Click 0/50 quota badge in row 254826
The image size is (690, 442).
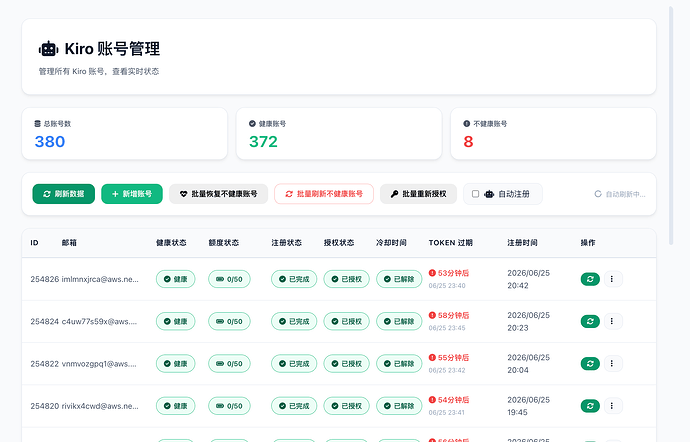[229, 279]
